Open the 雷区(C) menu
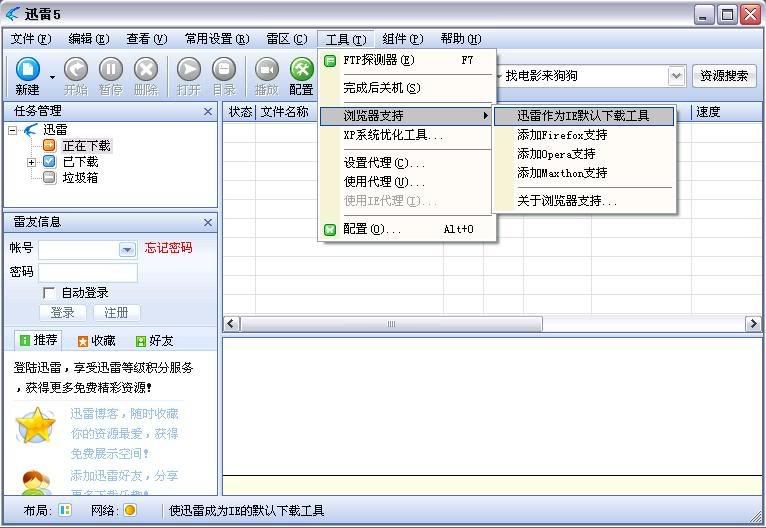The image size is (766, 528). (287, 39)
